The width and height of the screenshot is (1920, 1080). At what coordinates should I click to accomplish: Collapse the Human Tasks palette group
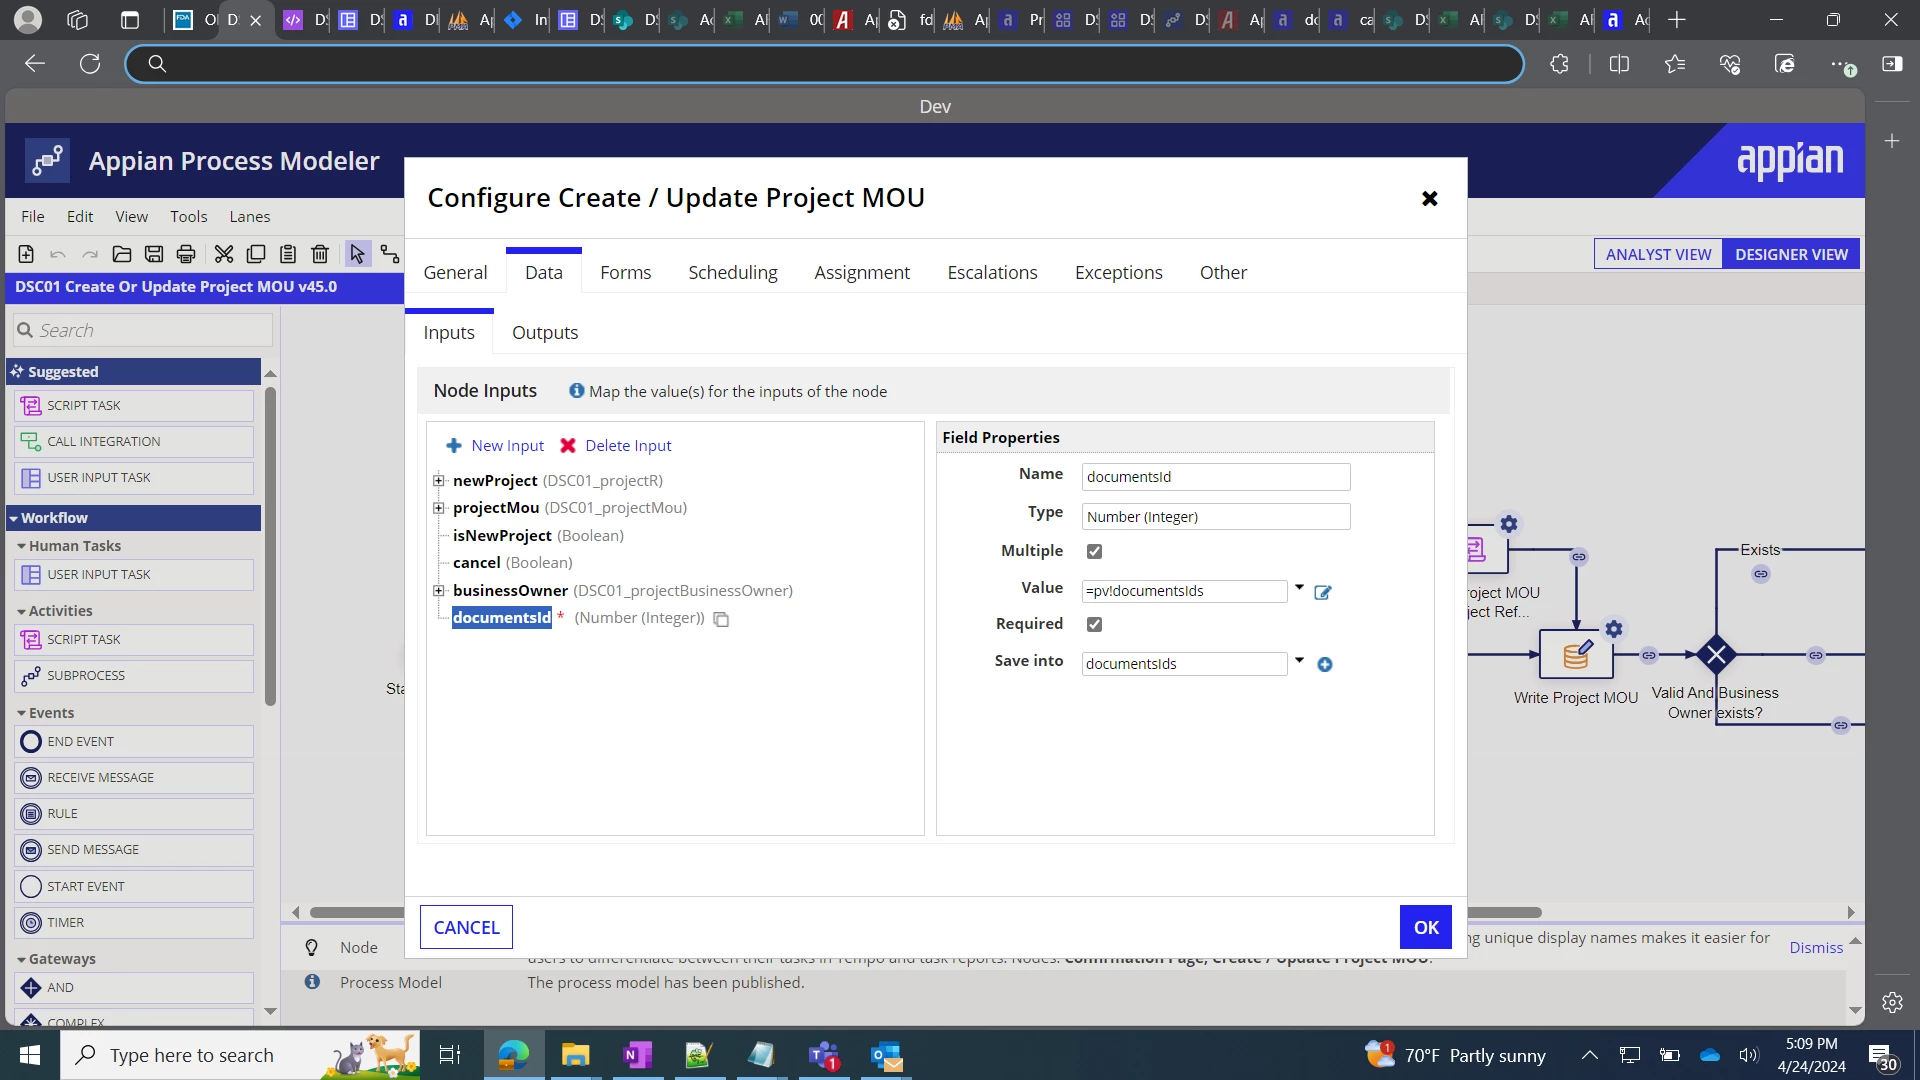pyautogui.click(x=22, y=546)
